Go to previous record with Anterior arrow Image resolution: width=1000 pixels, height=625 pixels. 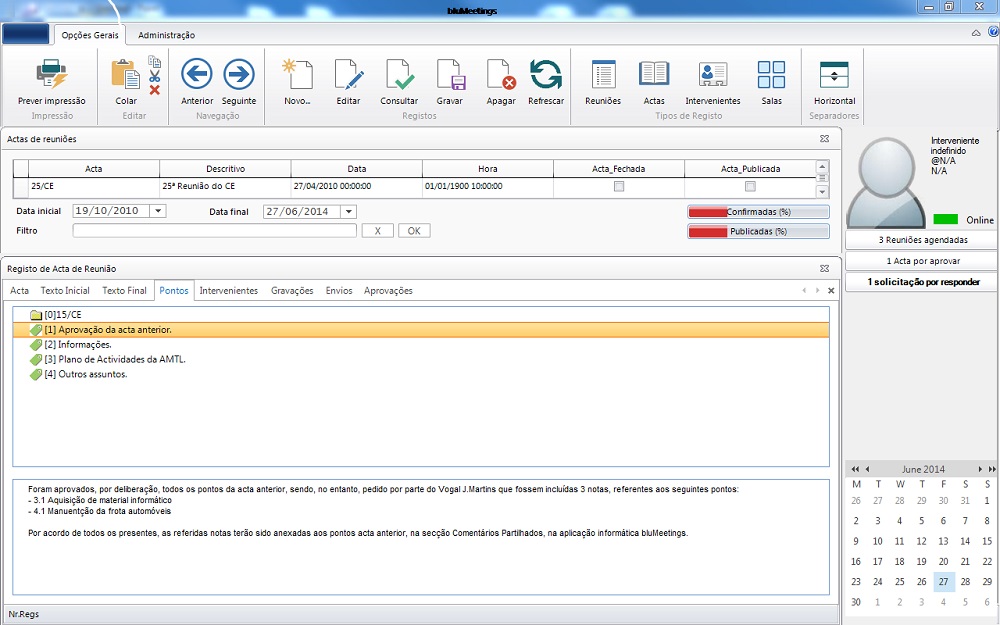[x=197, y=75]
